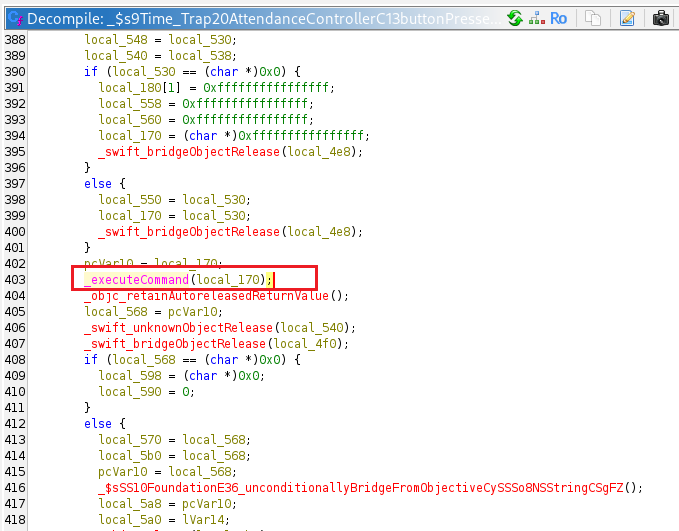
Task: Open the hierarchy graph icon in the toolbar
Action: click(x=536, y=18)
